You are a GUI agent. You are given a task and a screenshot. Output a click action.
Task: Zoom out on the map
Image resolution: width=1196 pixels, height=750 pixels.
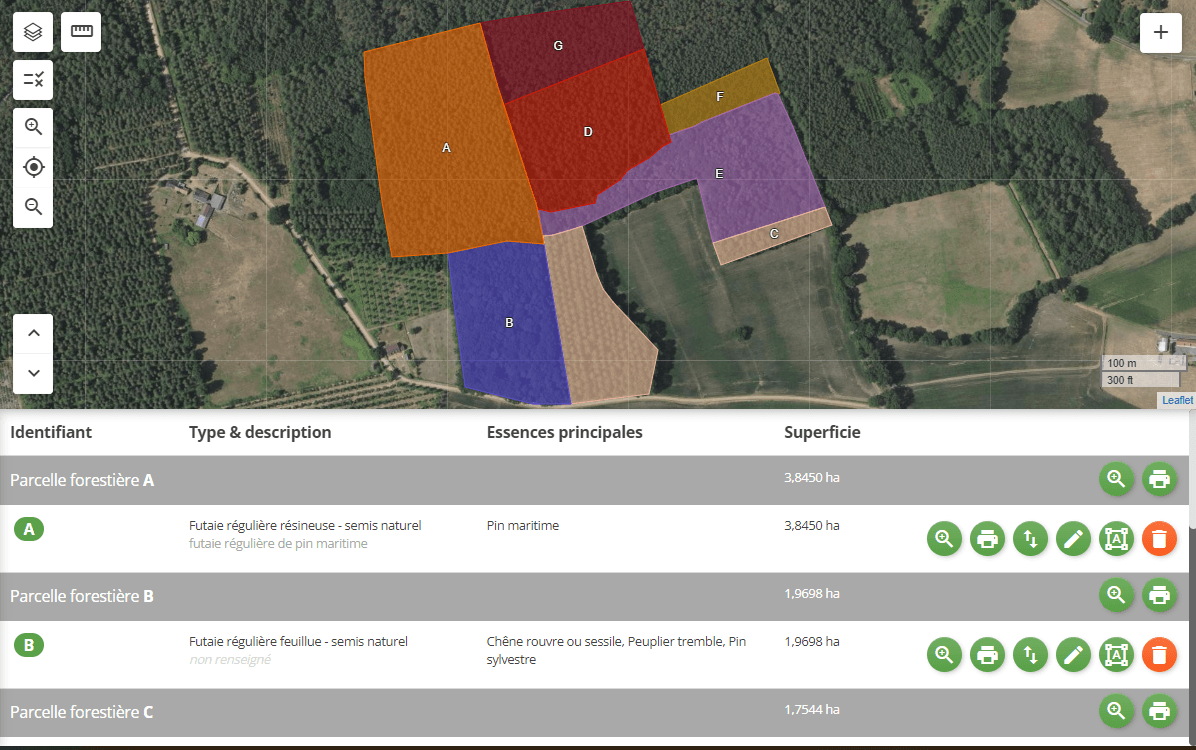33,207
